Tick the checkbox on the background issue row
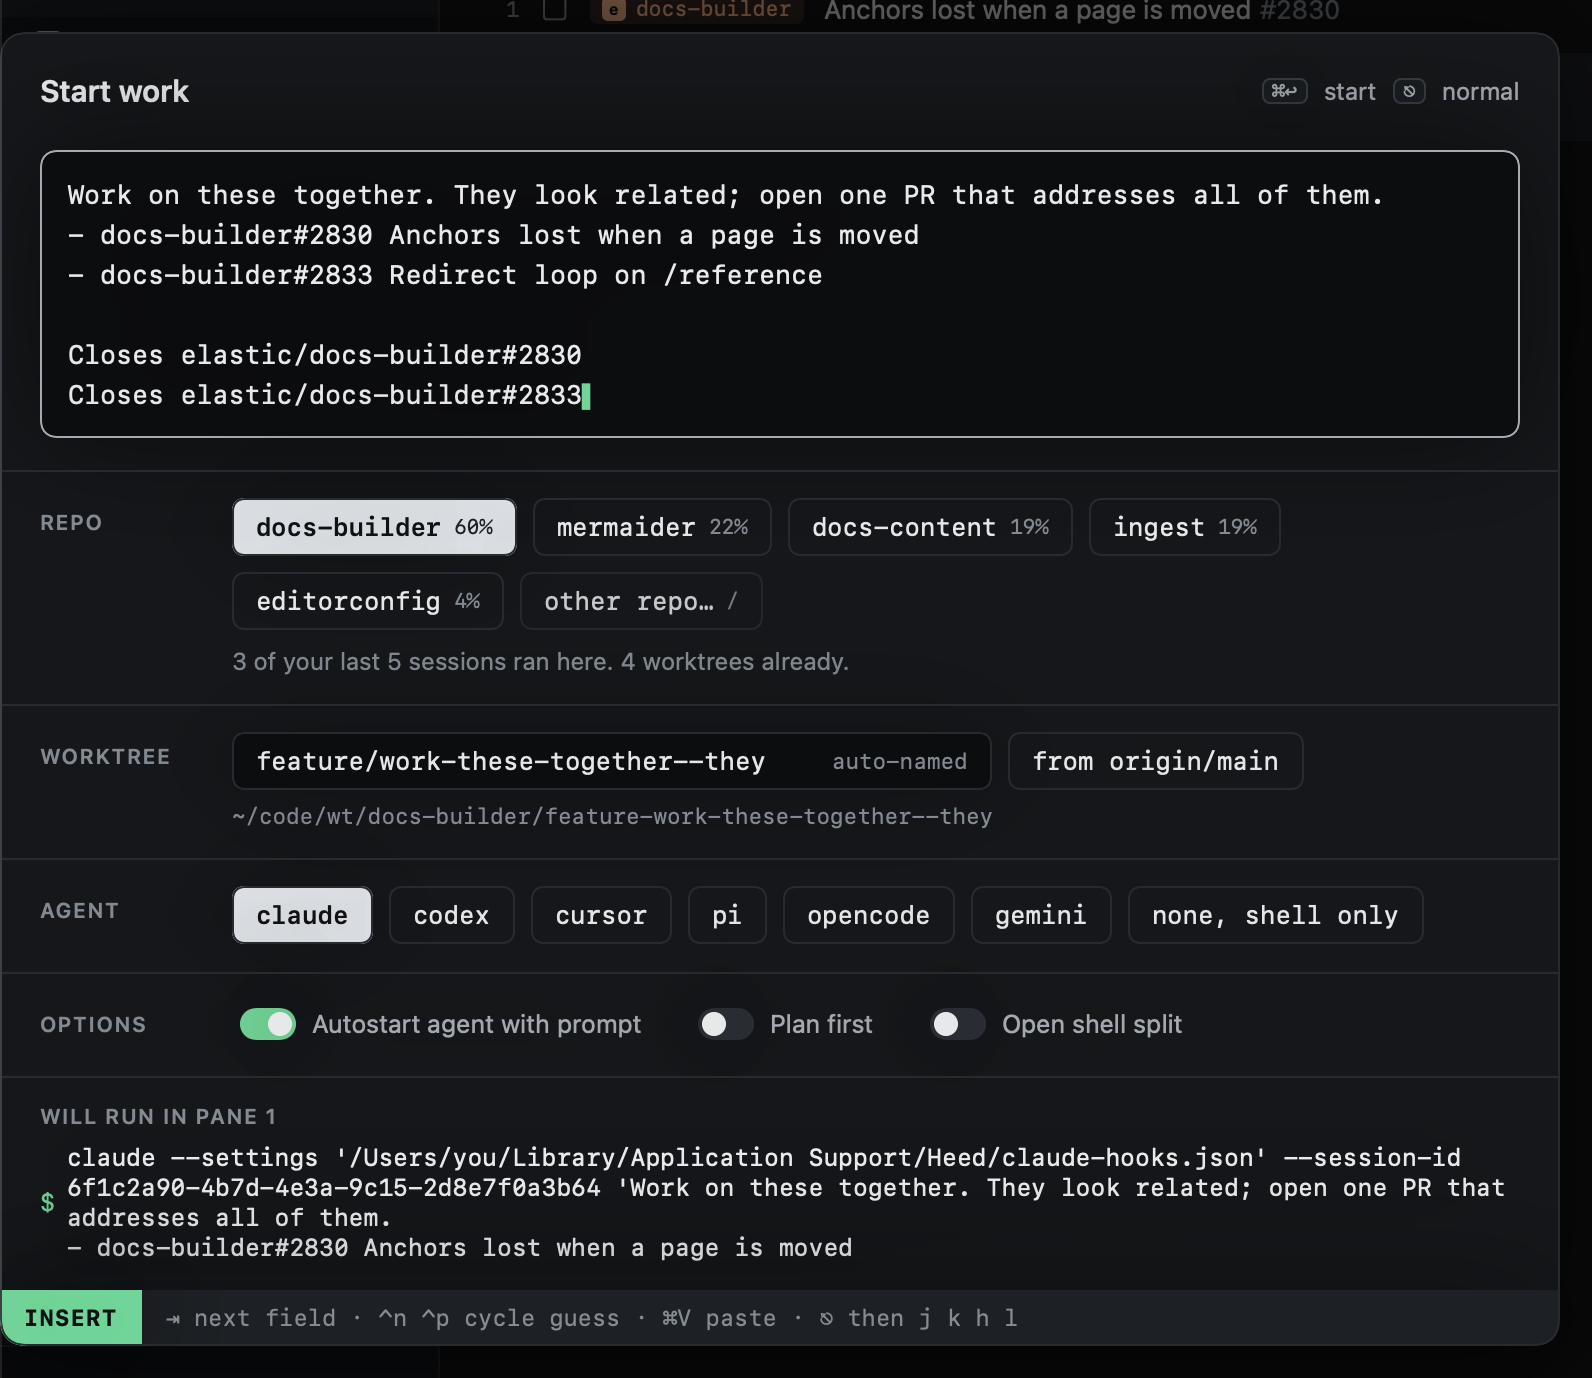 pos(554,10)
